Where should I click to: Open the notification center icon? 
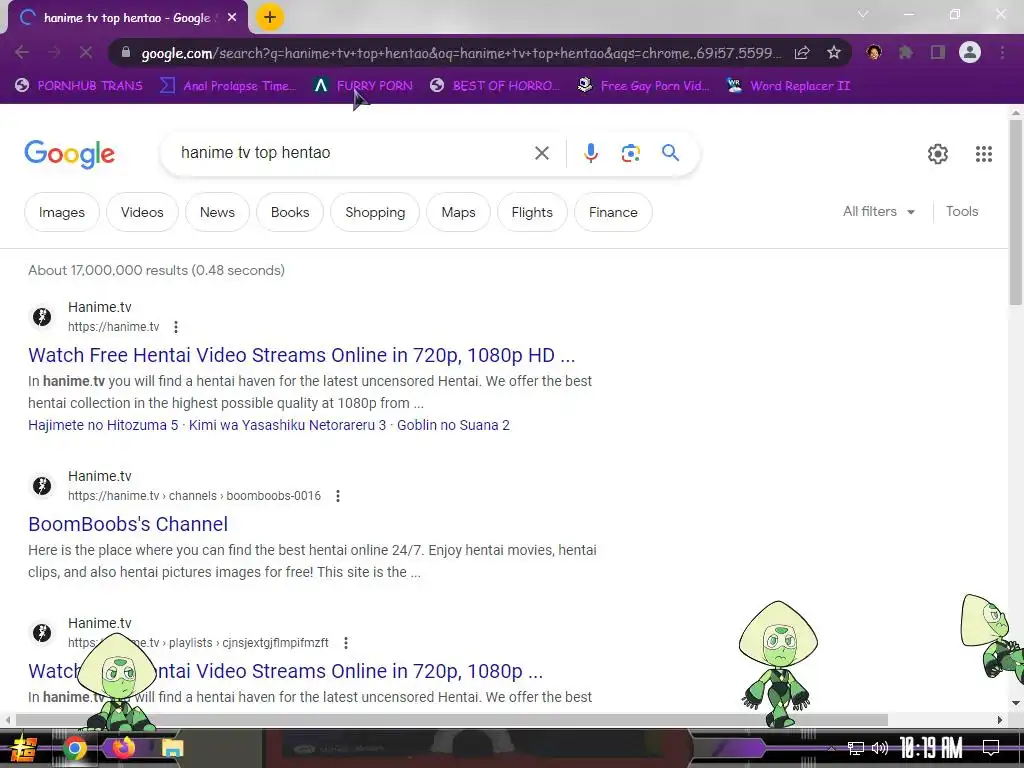pos(991,748)
